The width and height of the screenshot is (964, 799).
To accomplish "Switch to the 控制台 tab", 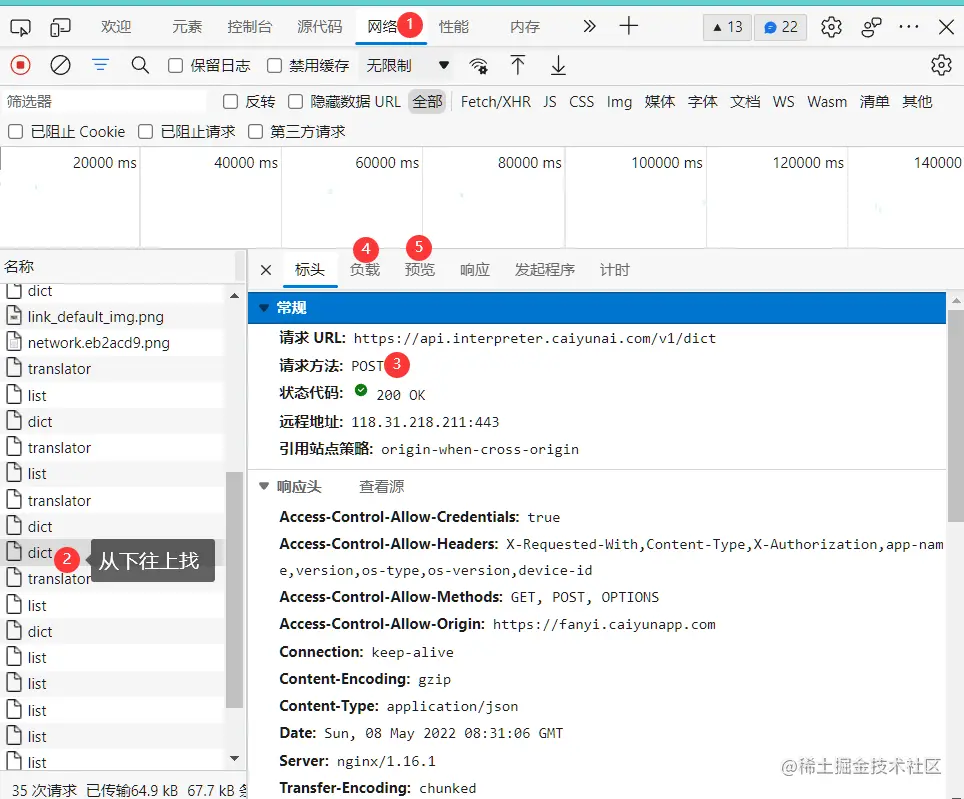I will click(250, 26).
